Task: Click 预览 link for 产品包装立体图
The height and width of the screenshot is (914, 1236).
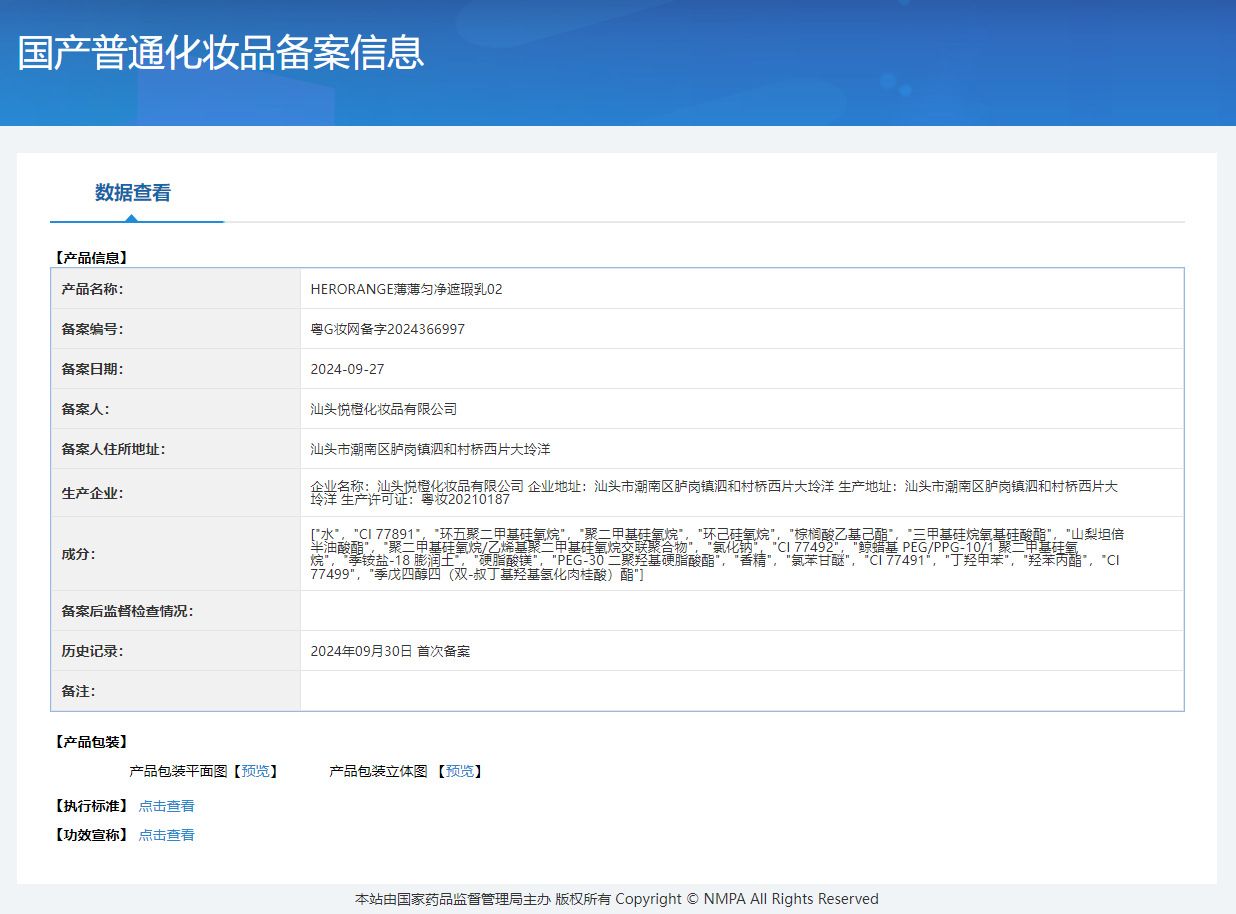Action: click(460, 771)
